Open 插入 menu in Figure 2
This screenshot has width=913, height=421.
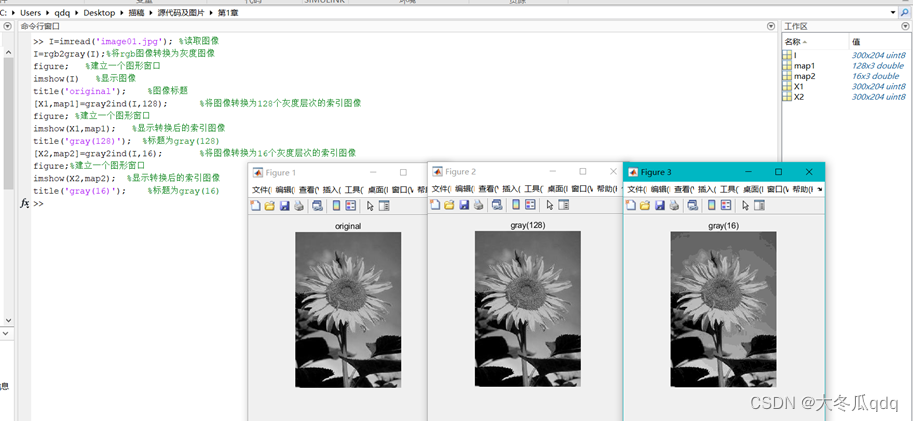point(511,189)
